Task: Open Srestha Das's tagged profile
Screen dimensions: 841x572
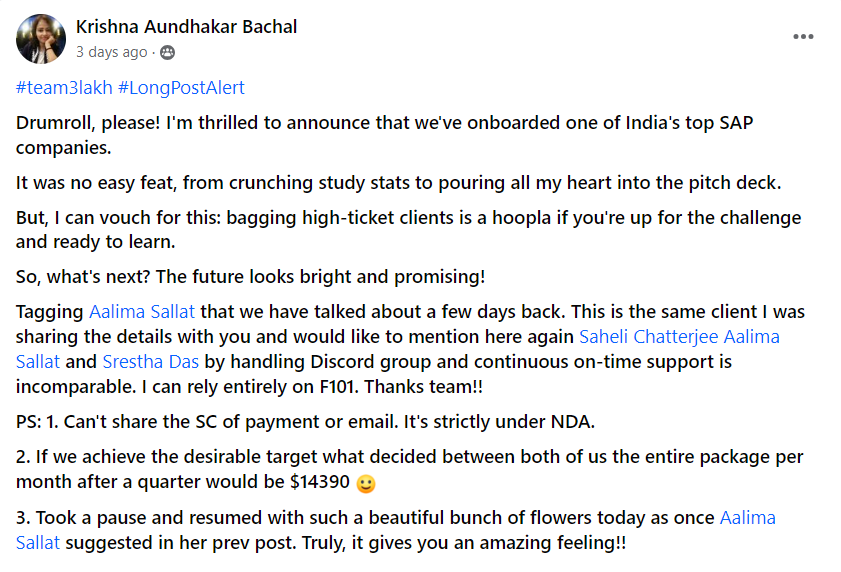Action: coord(151,362)
